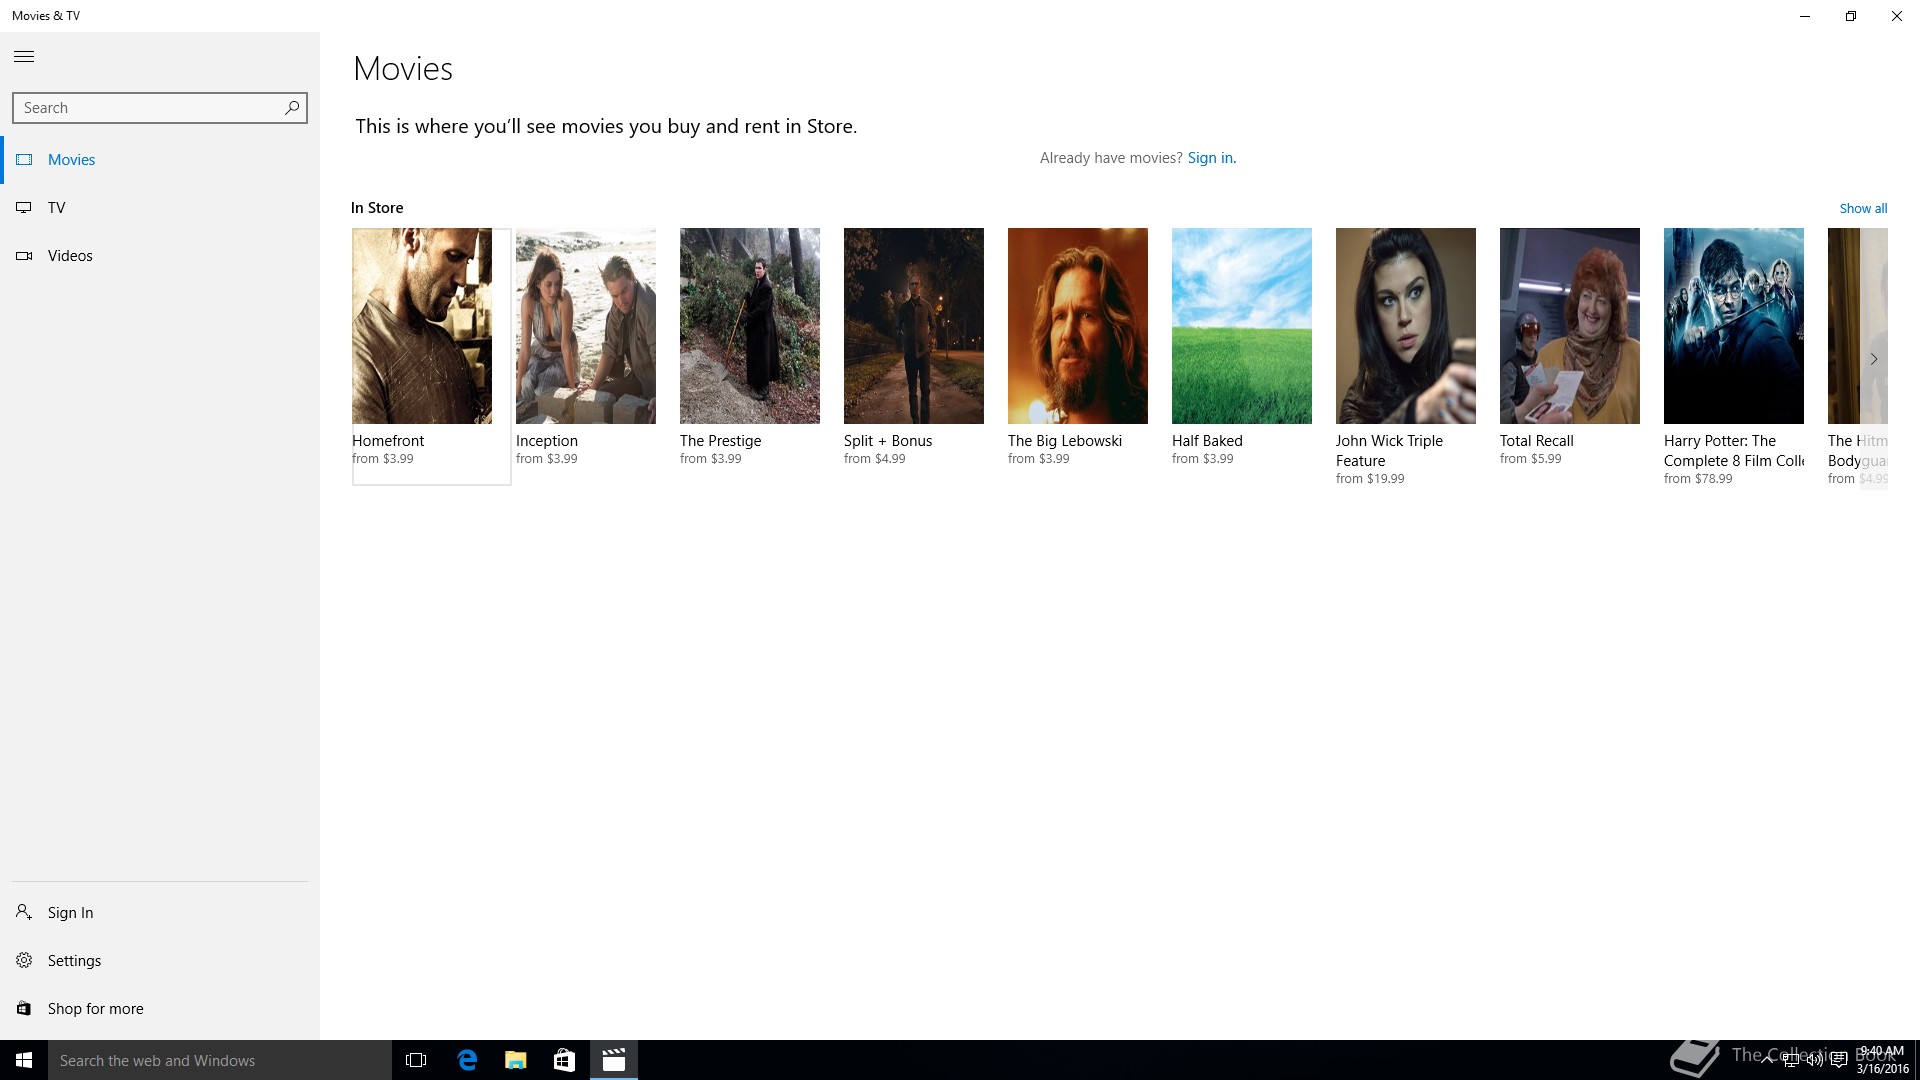Click the 'from $78.99' price
1920x1080 pixels.
pos(1698,479)
